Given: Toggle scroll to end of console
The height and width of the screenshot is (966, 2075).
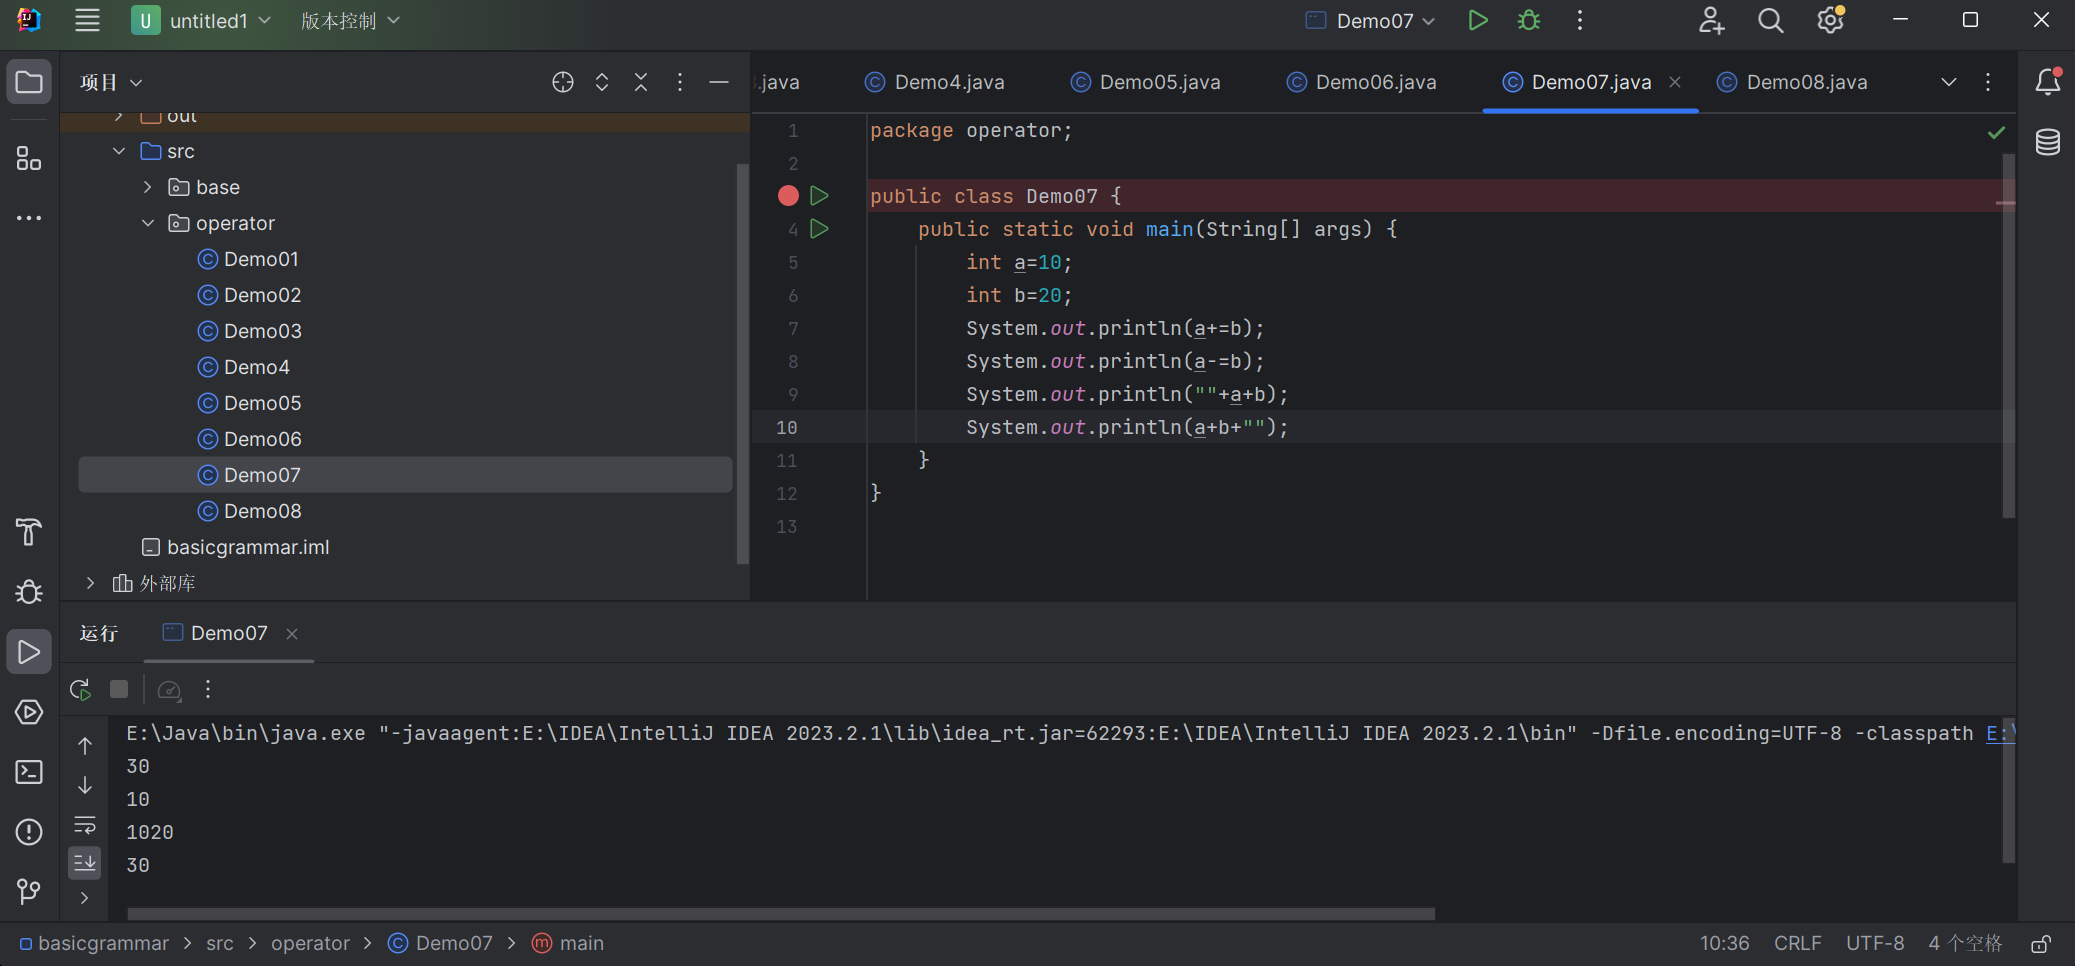Looking at the screenshot, I should coord(85,862).
